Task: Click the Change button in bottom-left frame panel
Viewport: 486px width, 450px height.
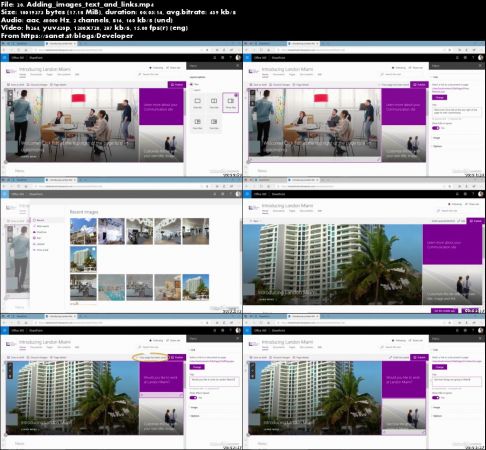Action: pos(197,367)
